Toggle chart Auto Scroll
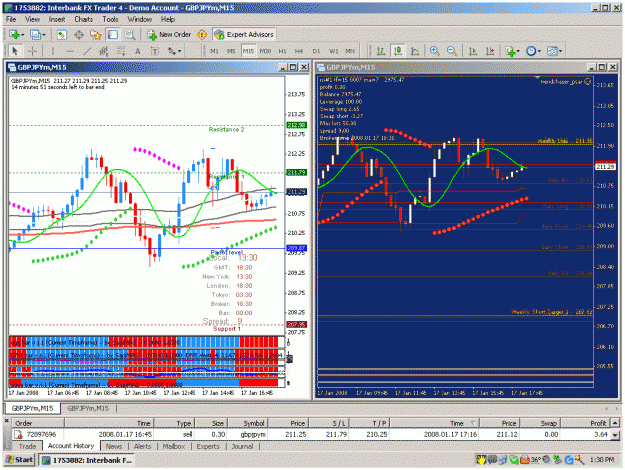625x470 pixels. (x=473, y=51)
